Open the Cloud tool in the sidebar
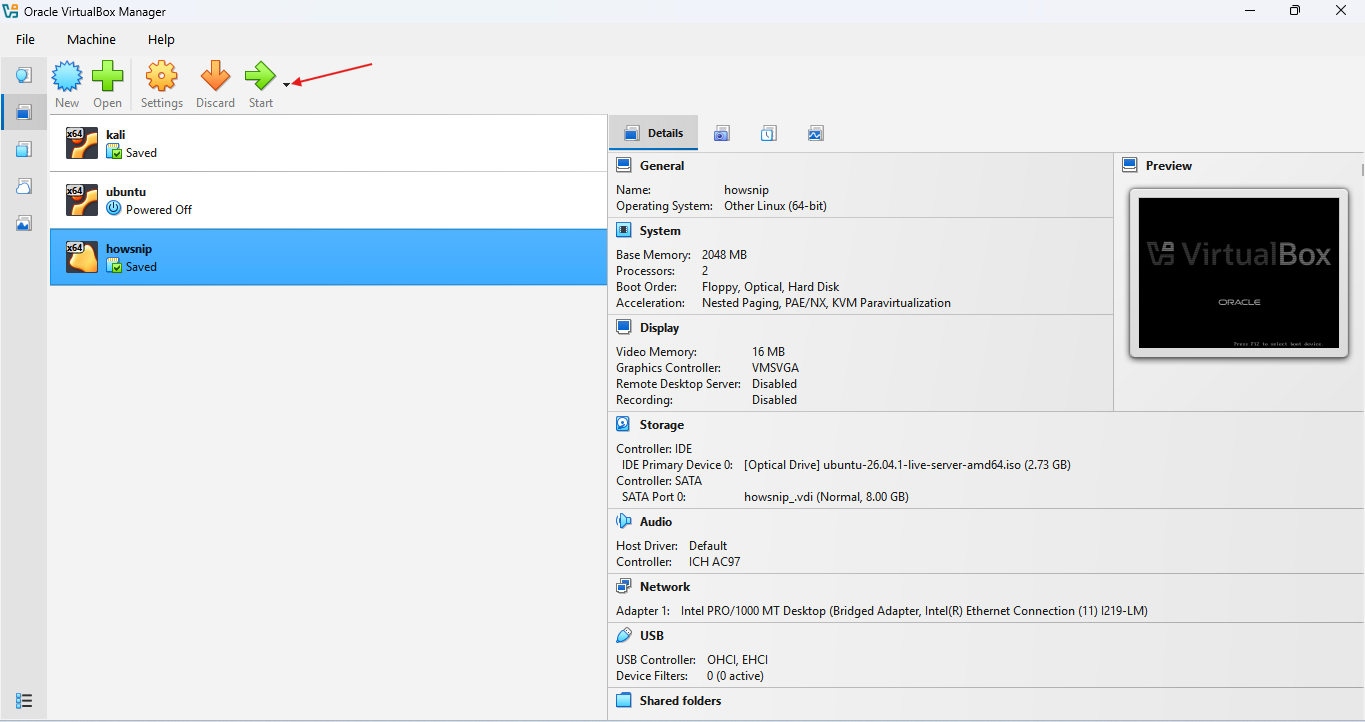Image resolution: width=1365 pixels, height=722 pixels. tap(24, 186)
